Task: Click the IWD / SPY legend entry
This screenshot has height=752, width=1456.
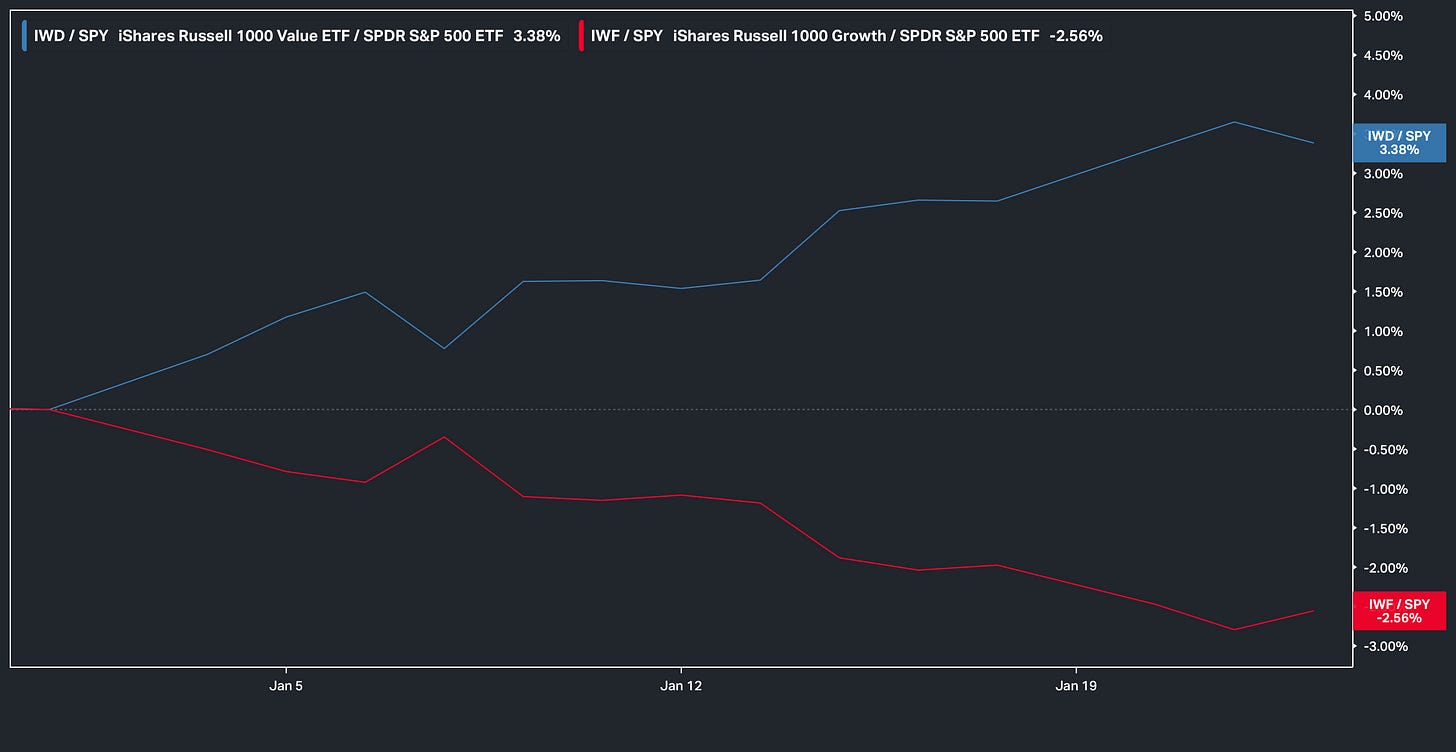Action: [293, 36]
